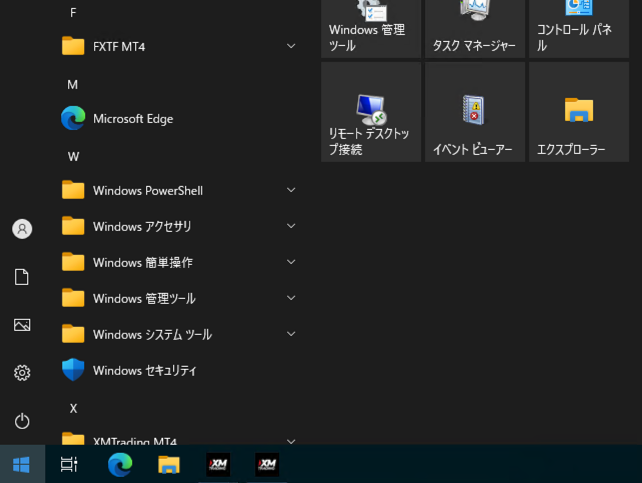
Task: Switch to the first XM Trading taskbar app
Action: pyautogui.click(x=218, y=464)
